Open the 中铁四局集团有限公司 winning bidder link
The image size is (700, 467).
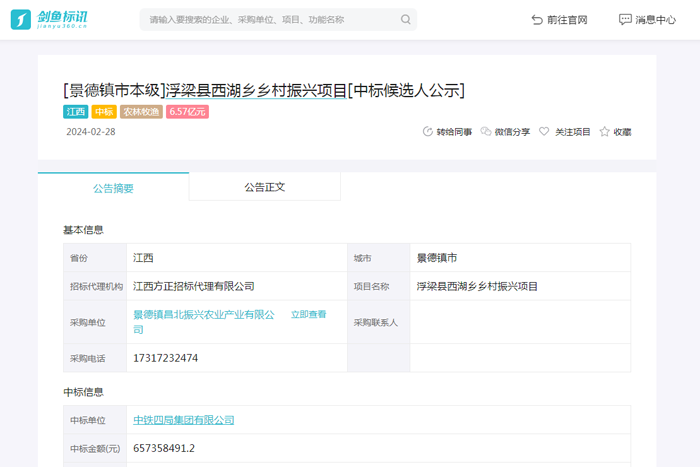tap(184, 420)
